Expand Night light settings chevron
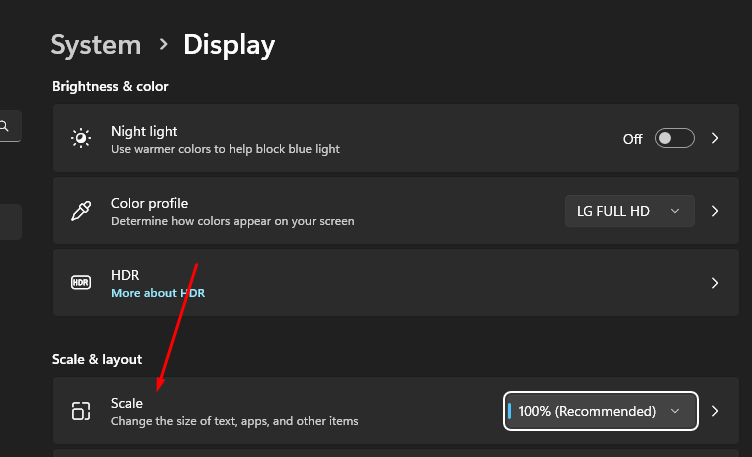752x457 pixels. click(x=715, y=138)
